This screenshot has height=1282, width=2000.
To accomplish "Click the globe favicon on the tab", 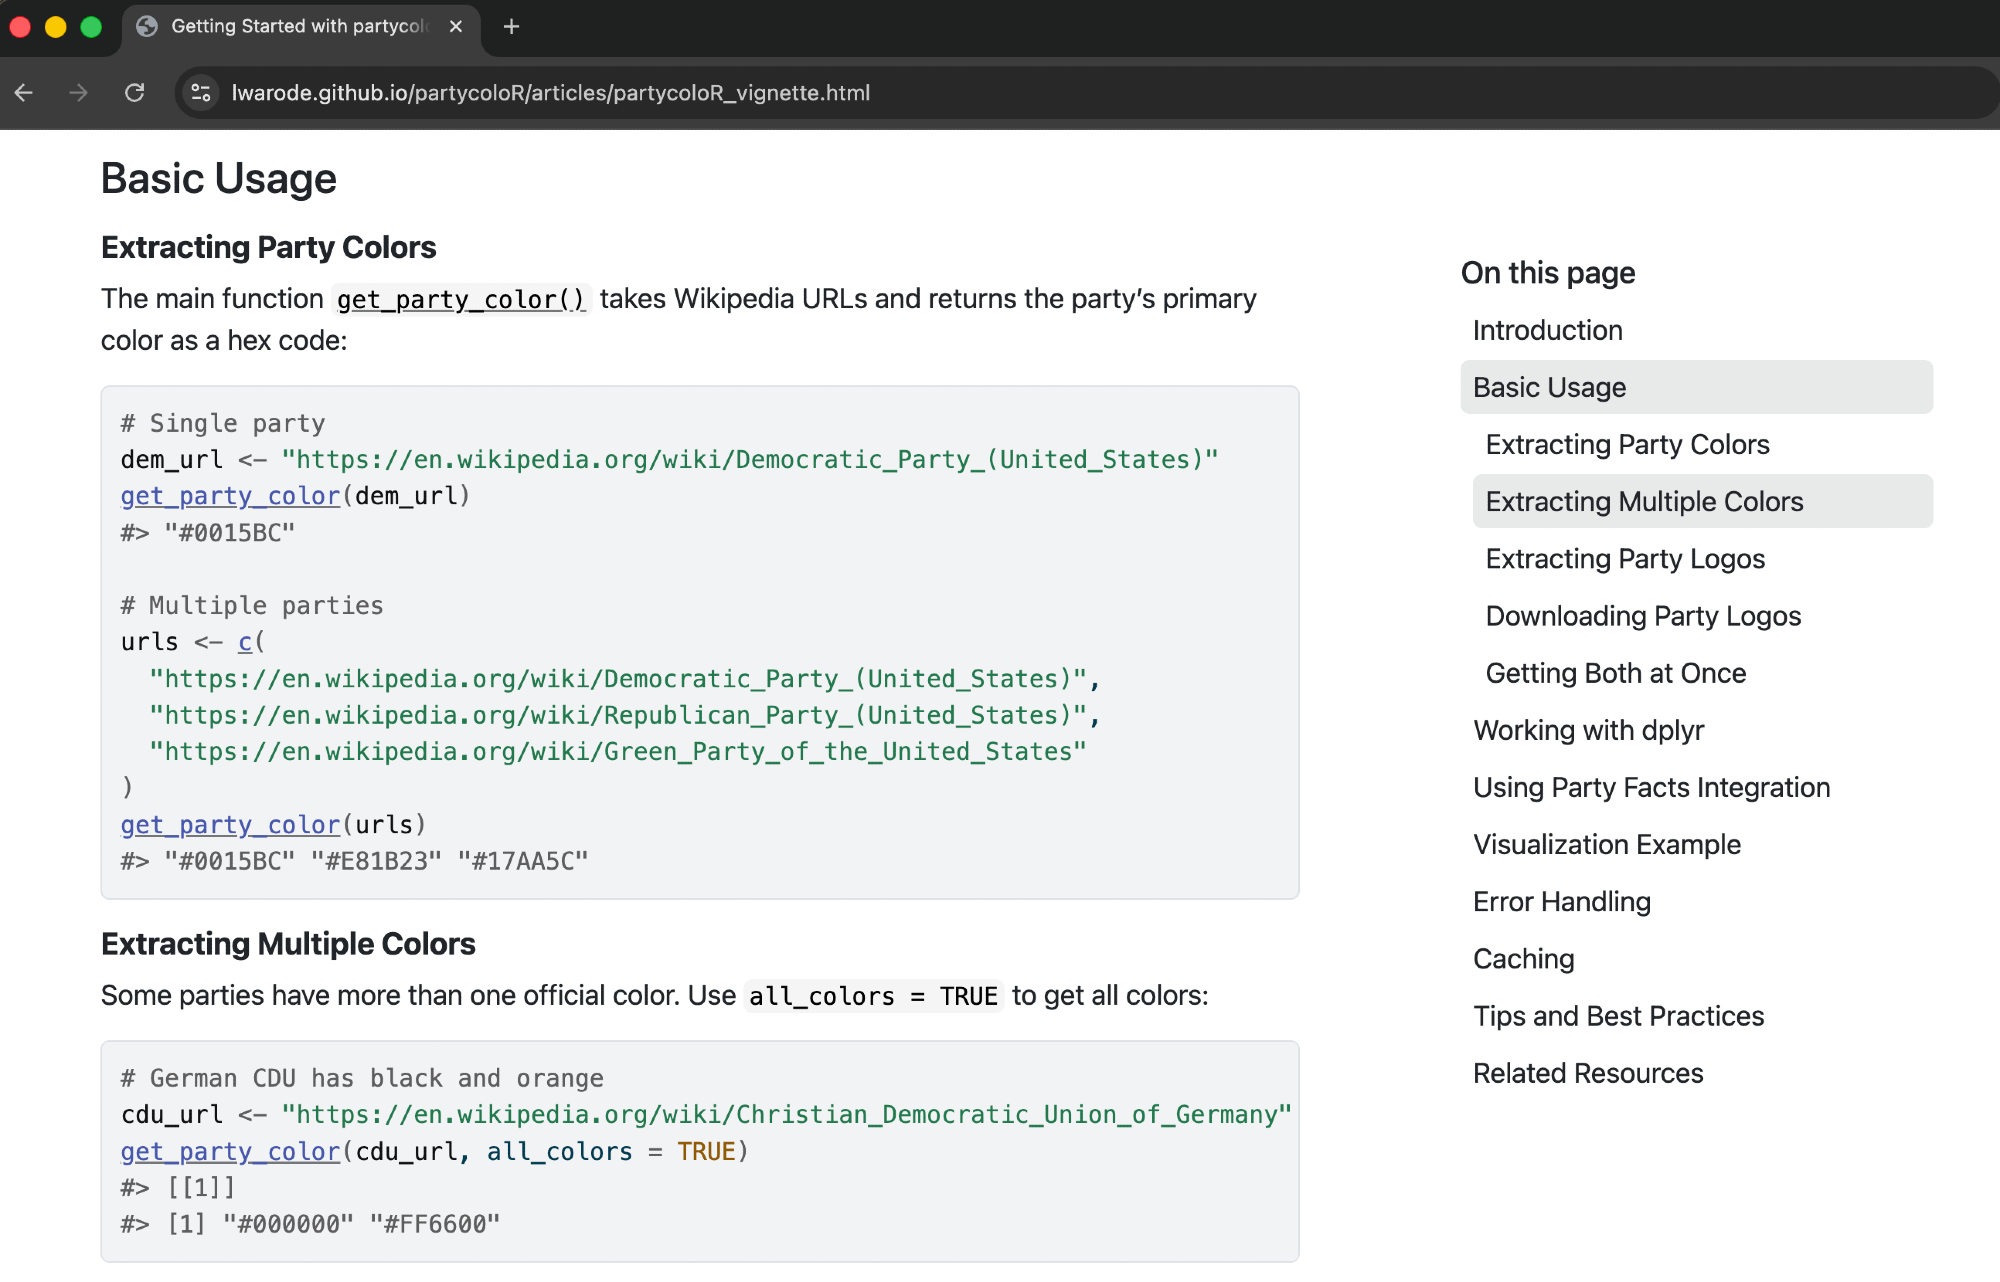I will point(147,27).
